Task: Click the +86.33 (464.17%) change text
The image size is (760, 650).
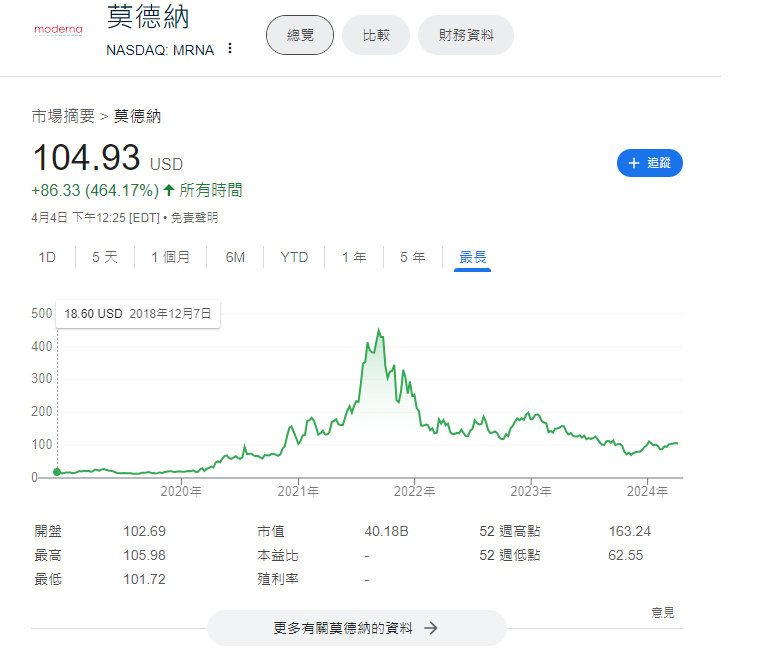Action: (x=95, y=190)
